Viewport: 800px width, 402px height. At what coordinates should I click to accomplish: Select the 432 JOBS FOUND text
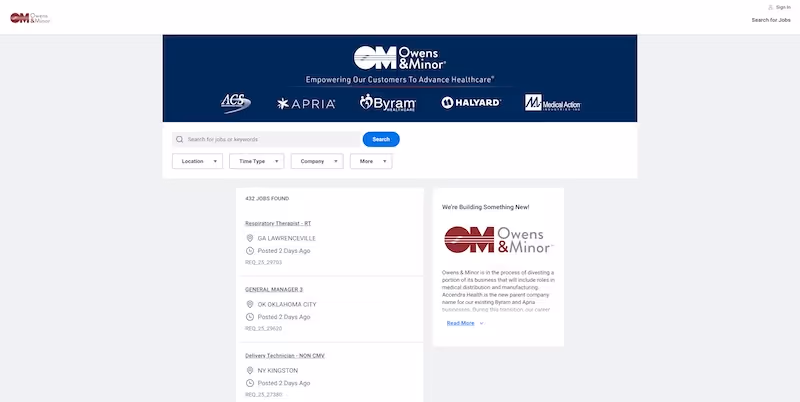pos(267,198)
